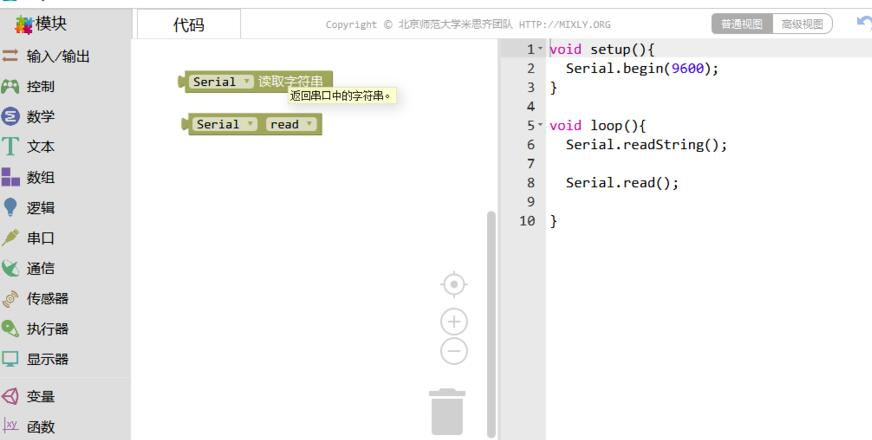Select the 文本 text category icon
Viewport: 872px width, 440px height.
tap(10, 146)
